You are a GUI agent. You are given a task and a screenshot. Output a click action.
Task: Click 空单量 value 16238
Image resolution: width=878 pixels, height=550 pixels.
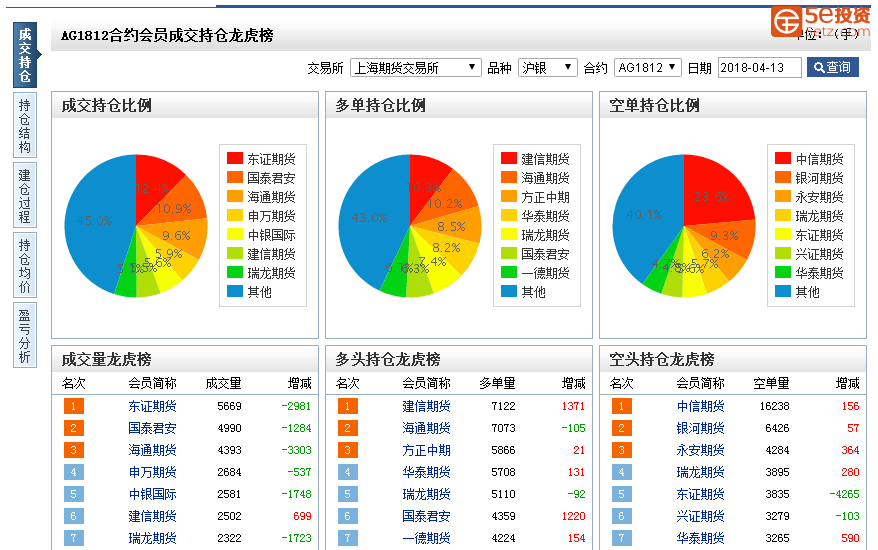774,406
